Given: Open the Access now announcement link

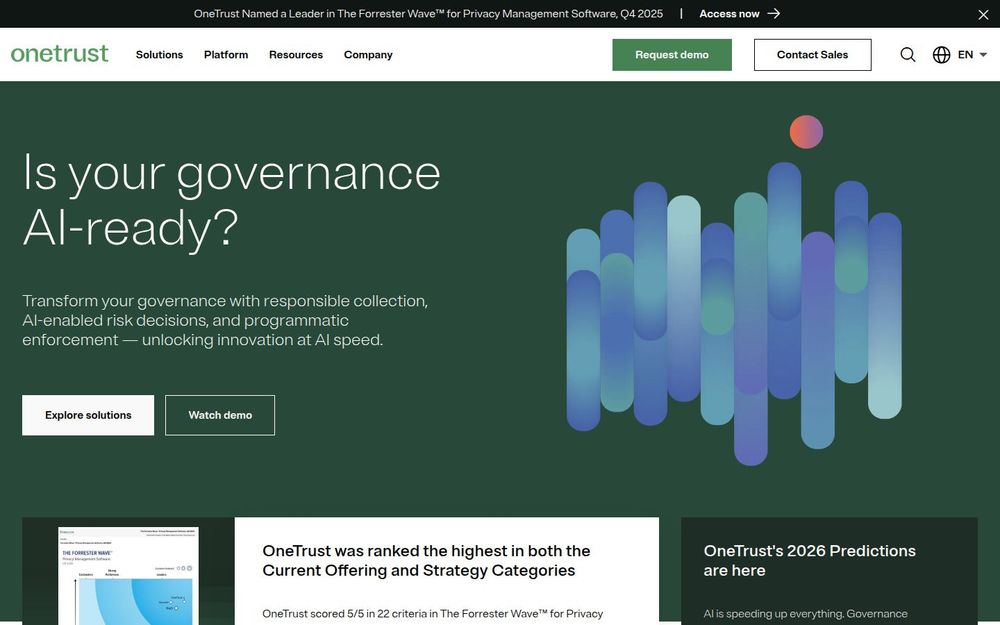Looking at the screenshot, I should [x=730, y=13].
